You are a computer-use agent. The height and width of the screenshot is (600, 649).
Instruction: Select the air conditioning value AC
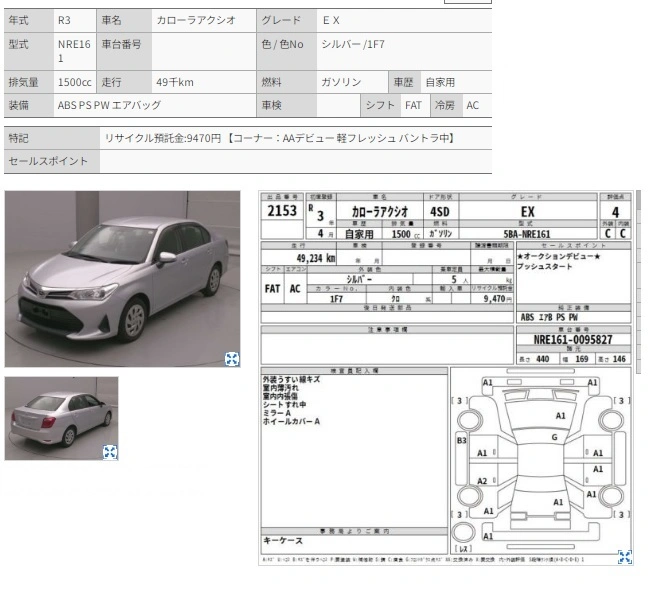click(472, 105)
